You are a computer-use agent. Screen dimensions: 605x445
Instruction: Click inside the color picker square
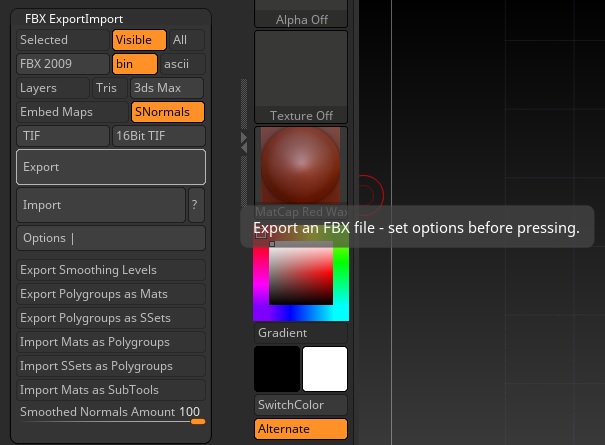[x=301, y=276]
